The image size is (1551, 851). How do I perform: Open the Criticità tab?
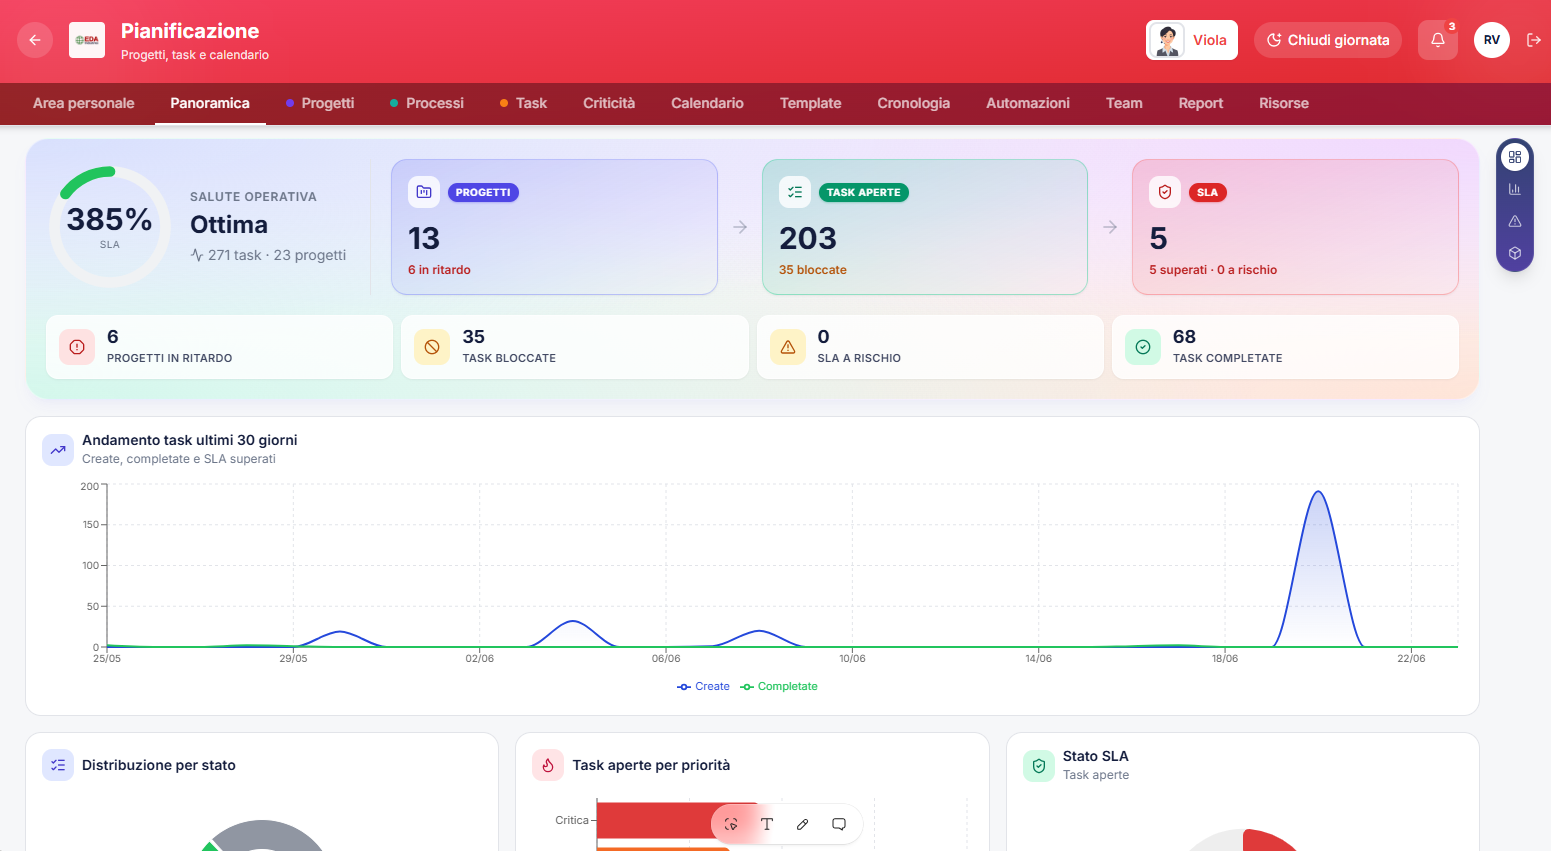click(609, 103)
